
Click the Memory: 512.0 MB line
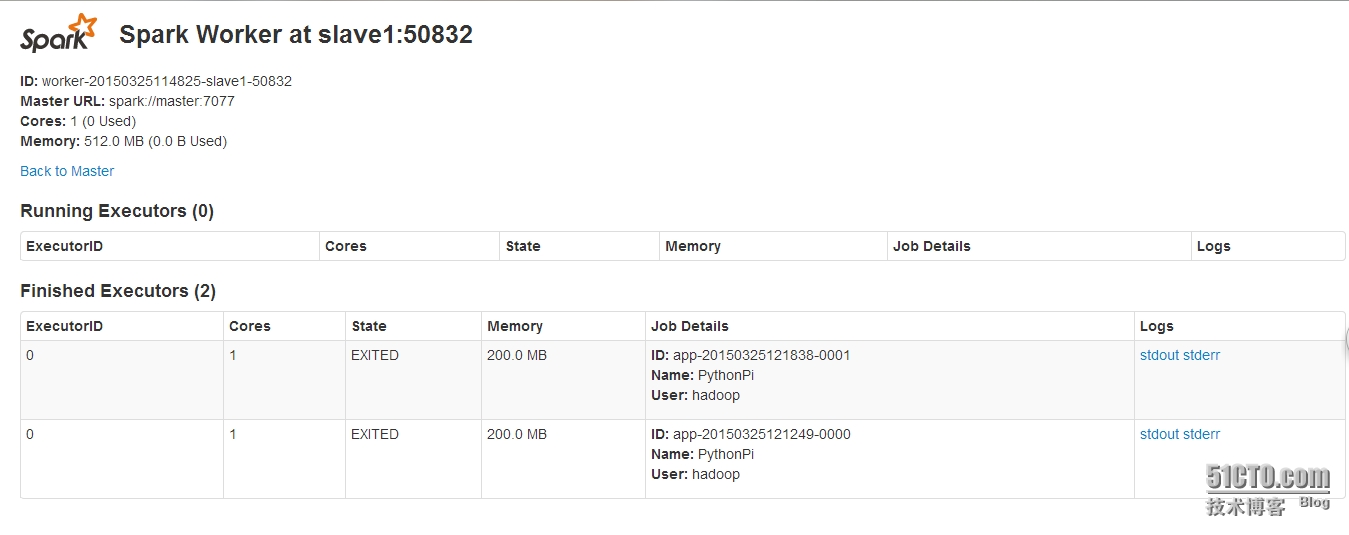(123, 141)
